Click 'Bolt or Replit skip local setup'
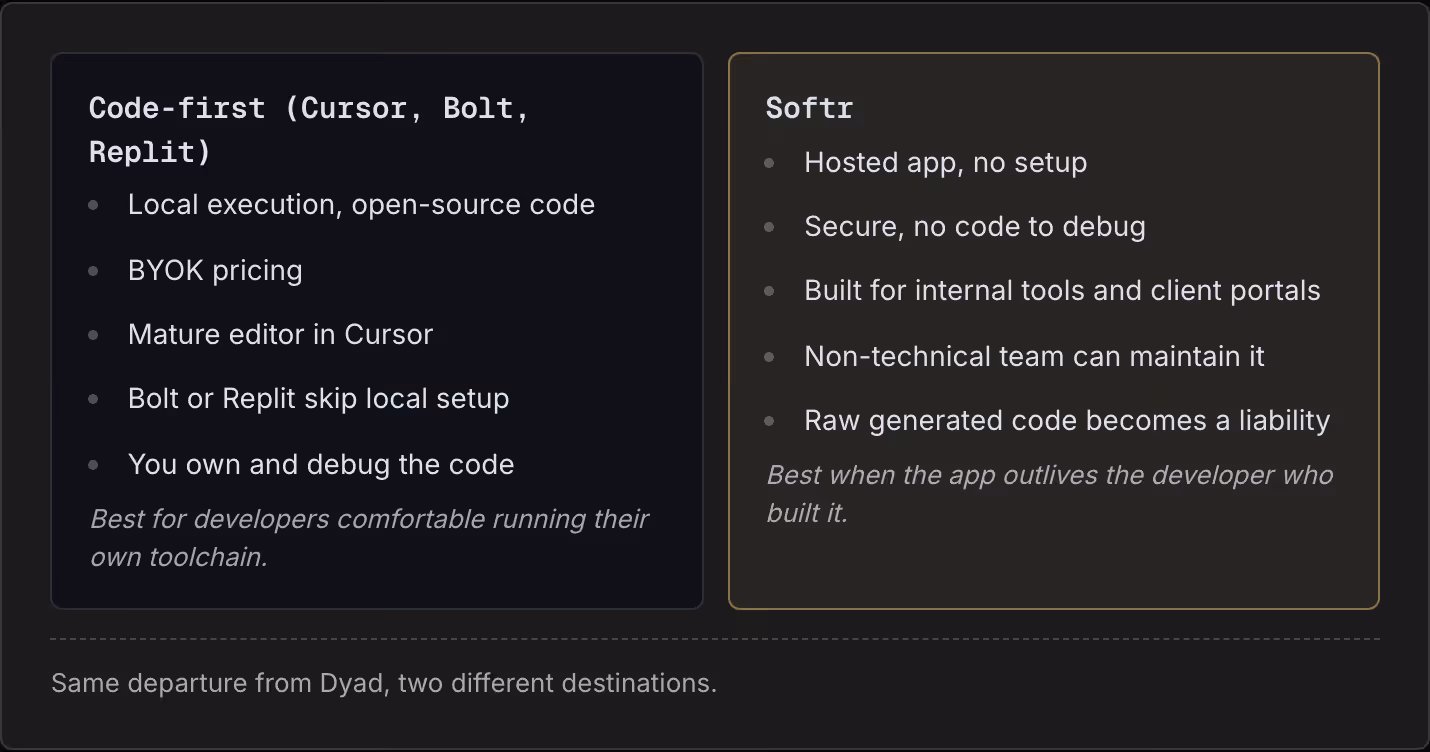Screen dimensions: 1430x752 tap(318, 398)
